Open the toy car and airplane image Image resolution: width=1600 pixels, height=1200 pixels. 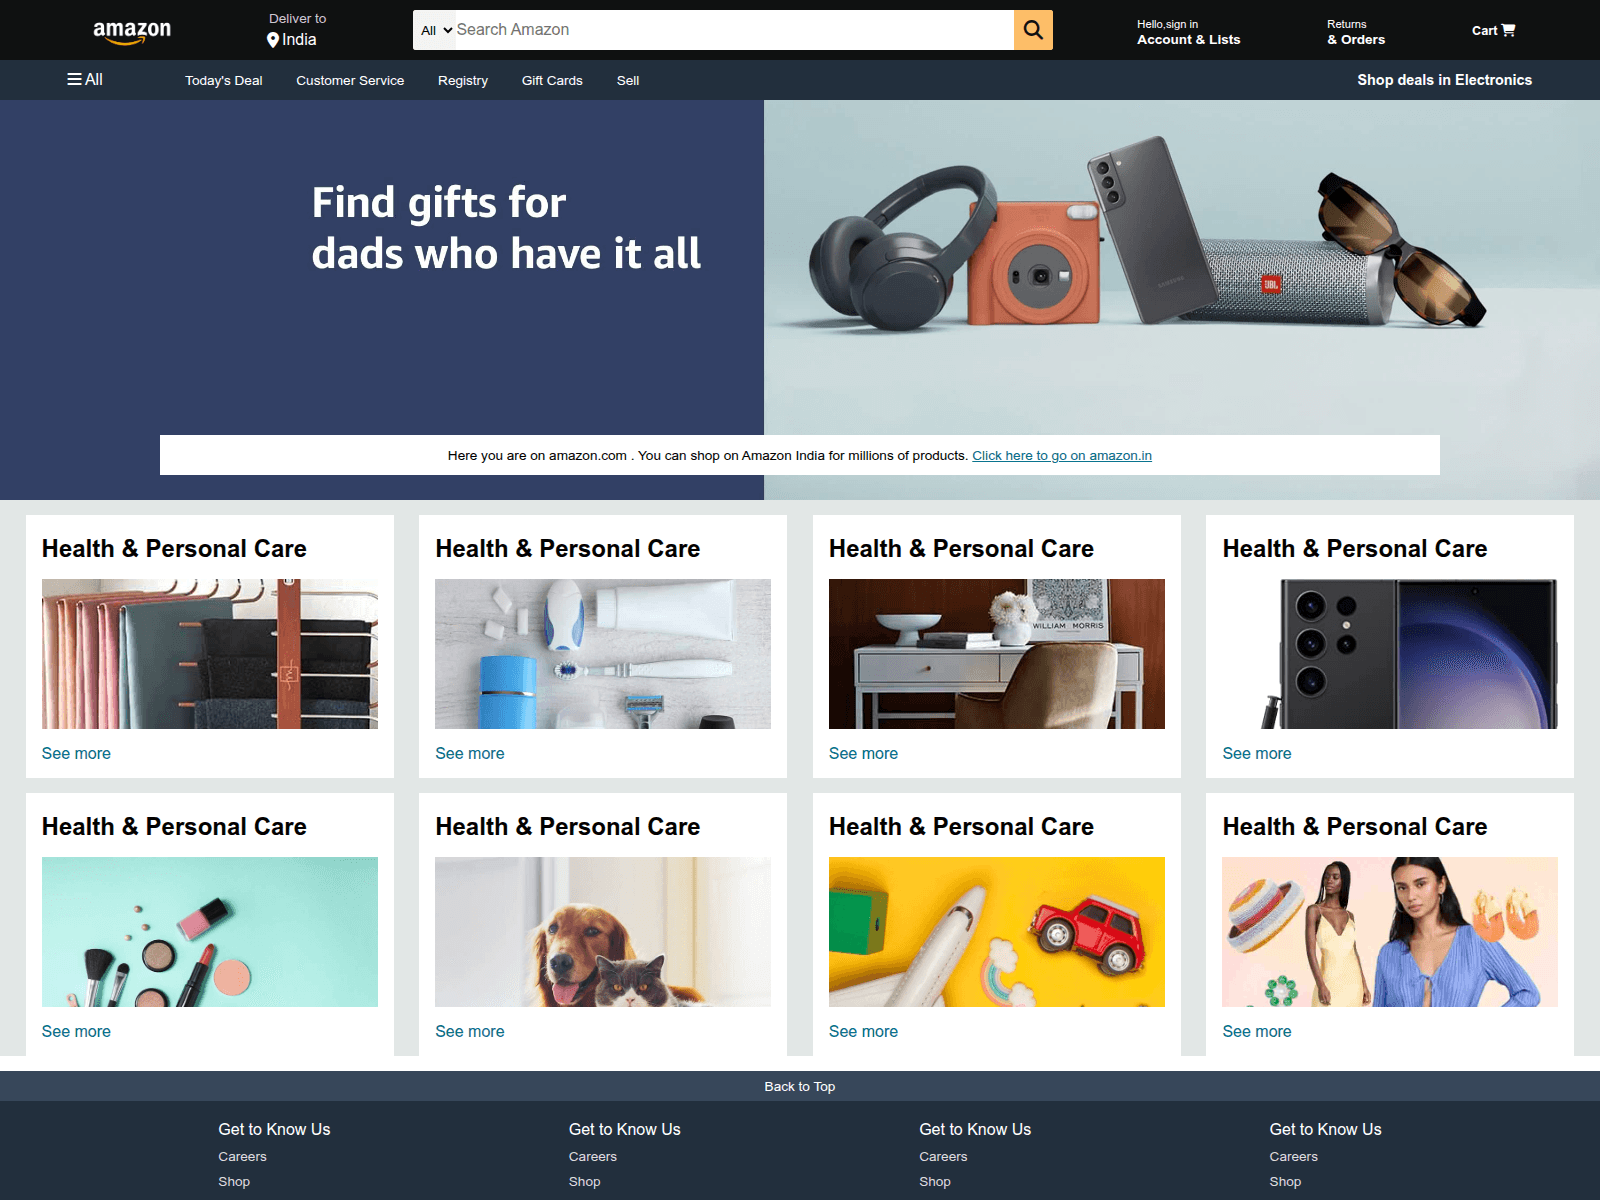point(997,932)
